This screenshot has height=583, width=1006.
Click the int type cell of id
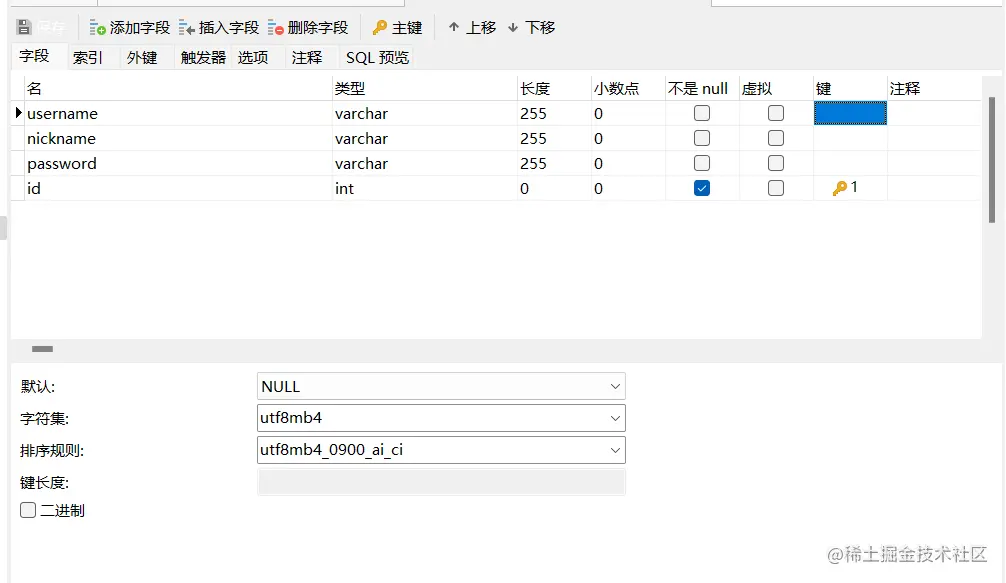[425, 189]
